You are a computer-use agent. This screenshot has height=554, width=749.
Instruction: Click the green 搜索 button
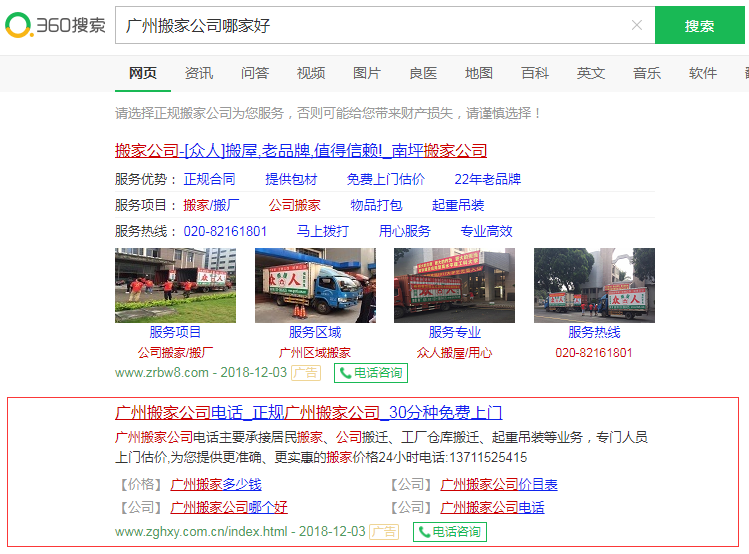pos(699,25)
